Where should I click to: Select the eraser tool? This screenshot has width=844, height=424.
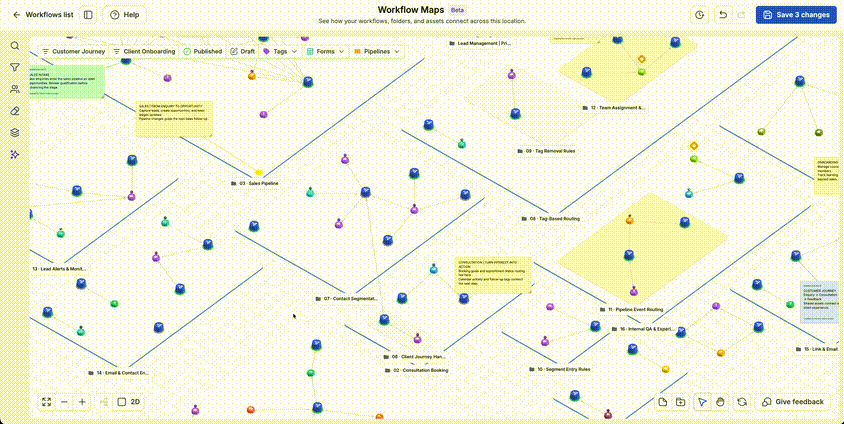coord(15,111)
